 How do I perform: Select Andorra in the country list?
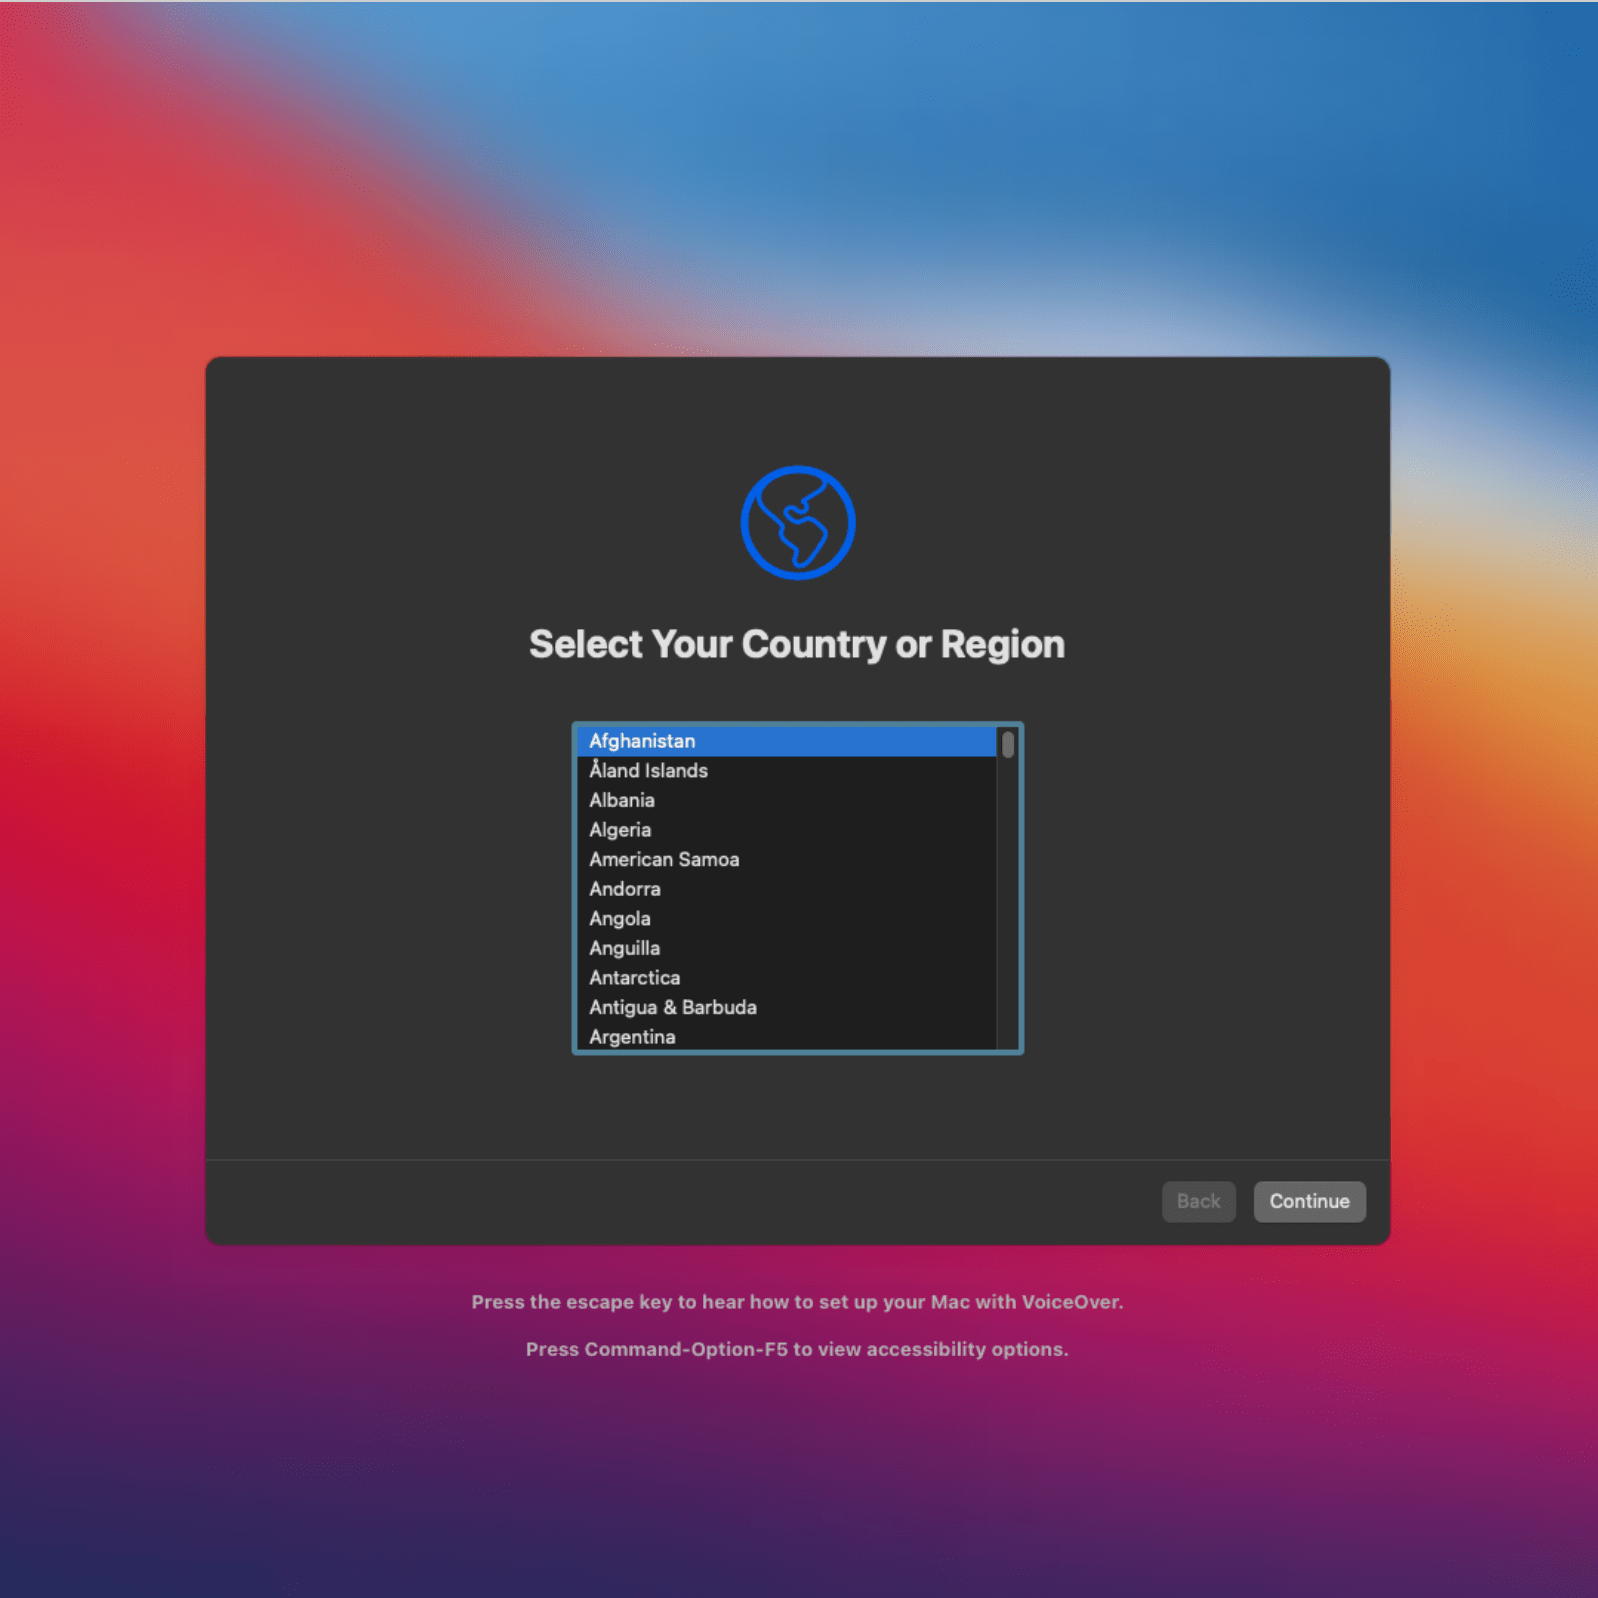[625, 889]
